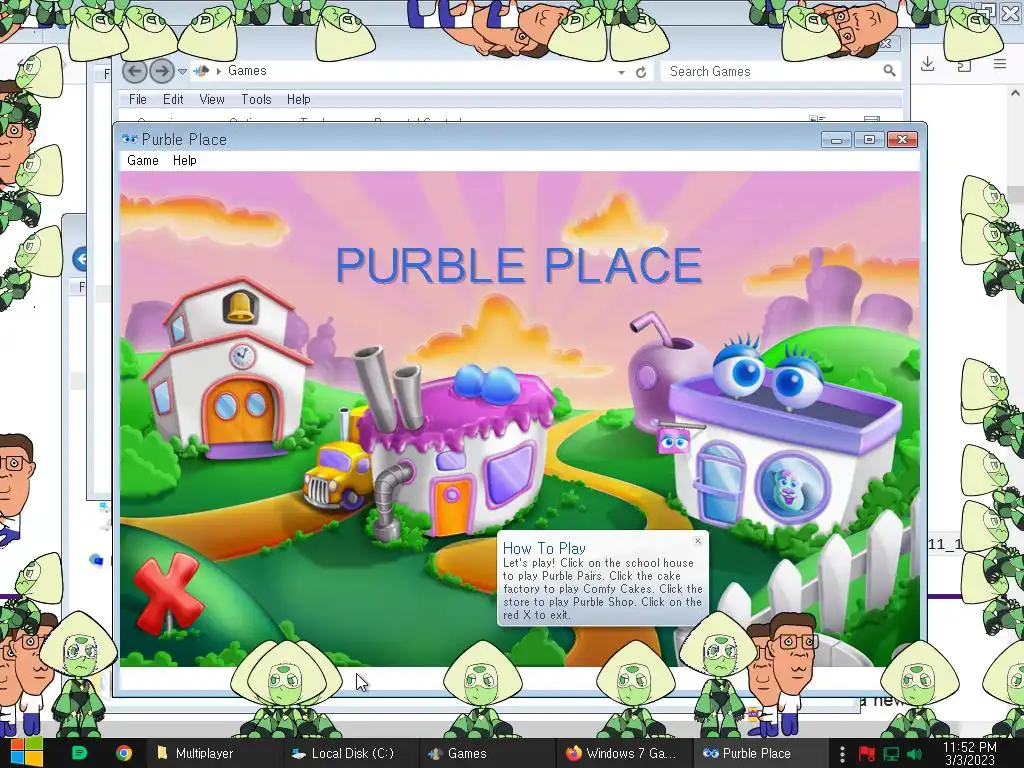Click the search magnifier icon in Games window
1024x768 pixels.
pyautogui.click(x=889, y=71)
